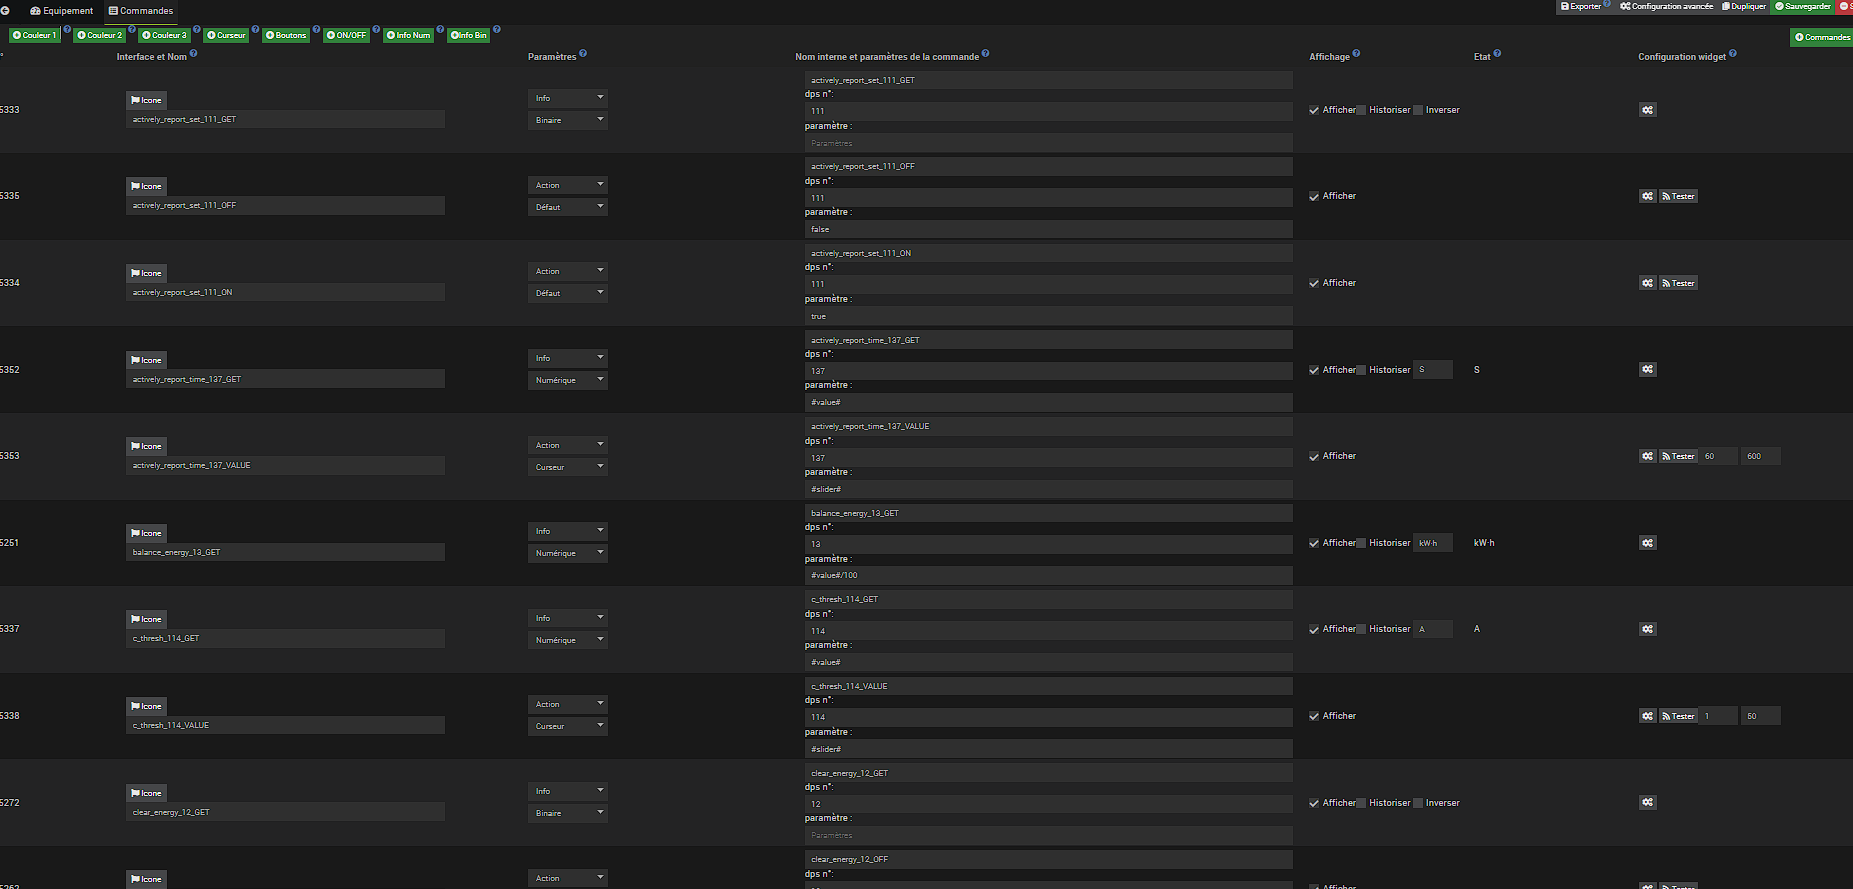The image size is (1853, 889).
Task: Toggle Afficher for actively_report_set_111_ON
Action: (x=1314, y=283)
